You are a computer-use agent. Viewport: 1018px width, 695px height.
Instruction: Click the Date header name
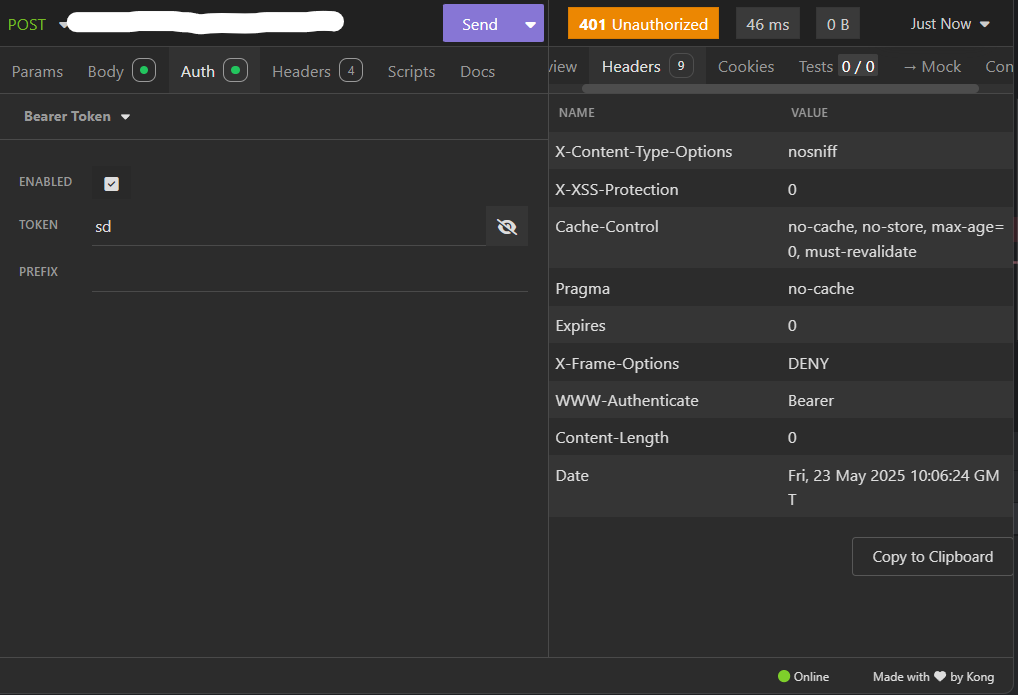click(572, 475)
